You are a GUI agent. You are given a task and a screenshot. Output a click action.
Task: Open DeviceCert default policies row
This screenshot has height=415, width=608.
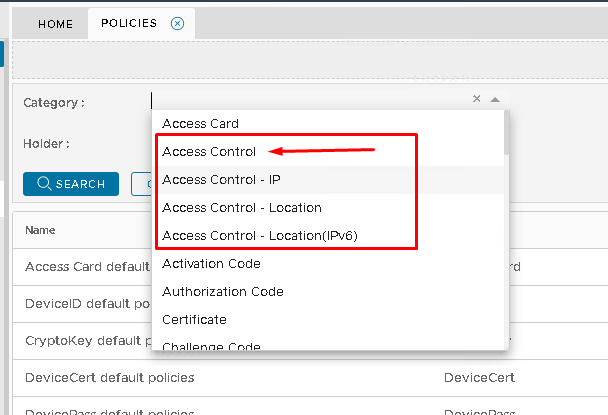tap(110, 378)
